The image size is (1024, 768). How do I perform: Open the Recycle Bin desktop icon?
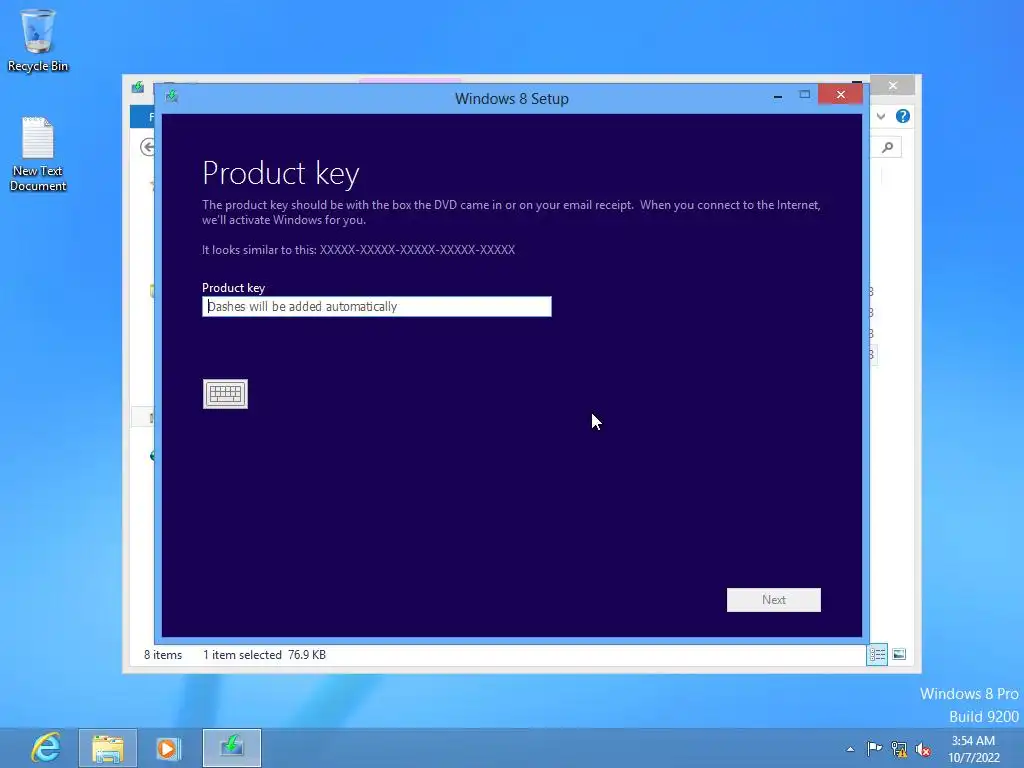click(x=38, y=40)
